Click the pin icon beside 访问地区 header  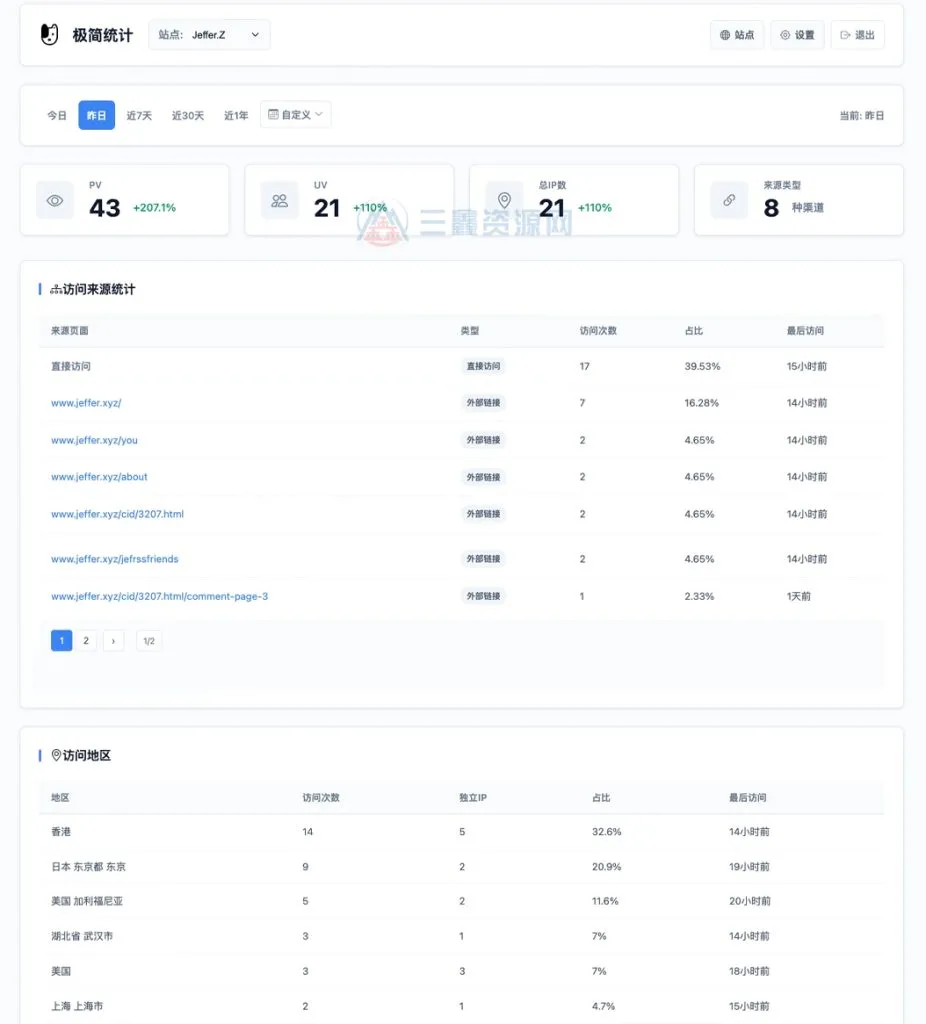55,755
